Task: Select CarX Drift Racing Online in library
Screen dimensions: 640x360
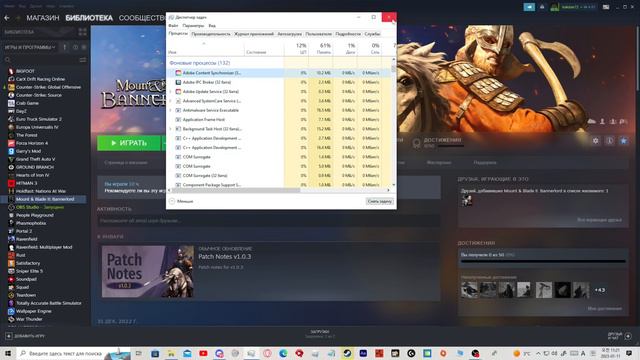Action: coord(40,79)
